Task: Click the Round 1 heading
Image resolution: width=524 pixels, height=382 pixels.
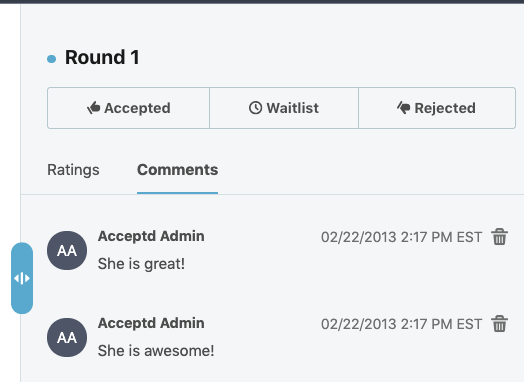Action: pos(102,57)
